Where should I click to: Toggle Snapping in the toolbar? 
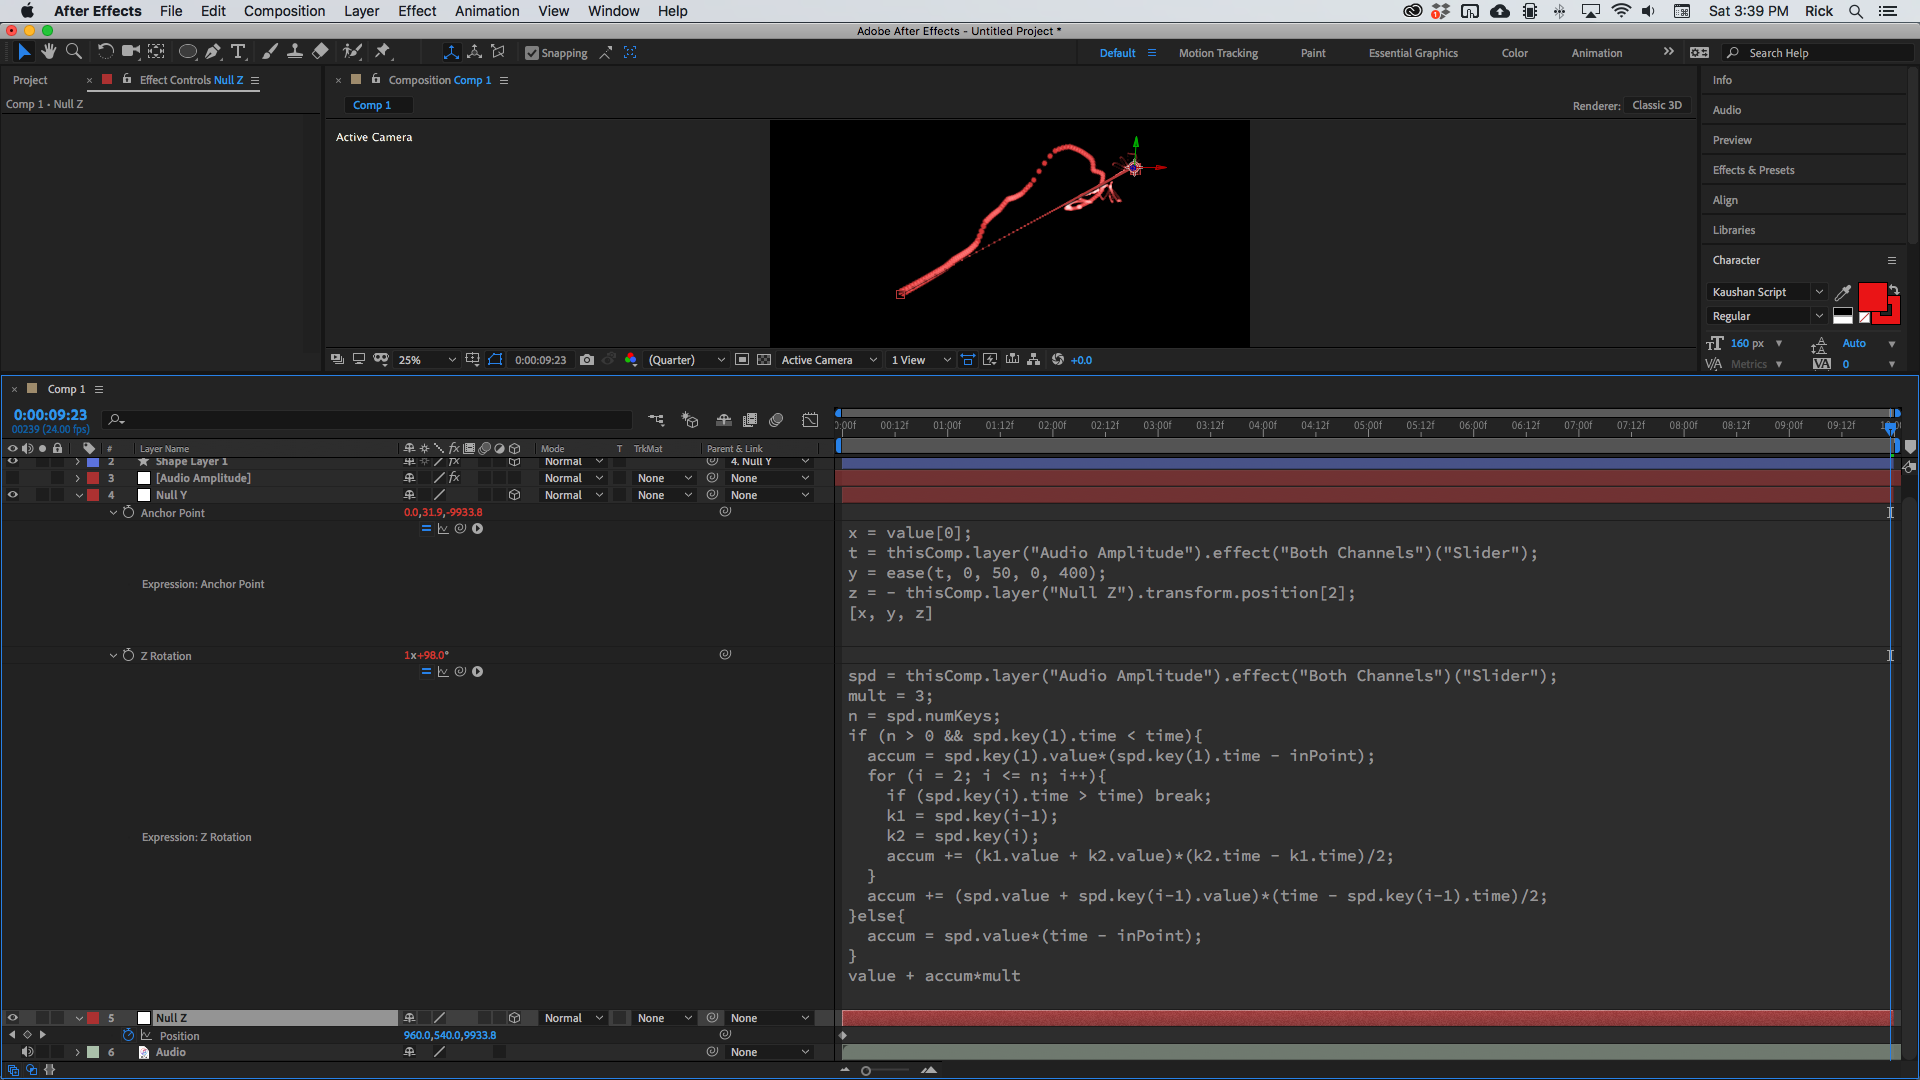point(532,52)
